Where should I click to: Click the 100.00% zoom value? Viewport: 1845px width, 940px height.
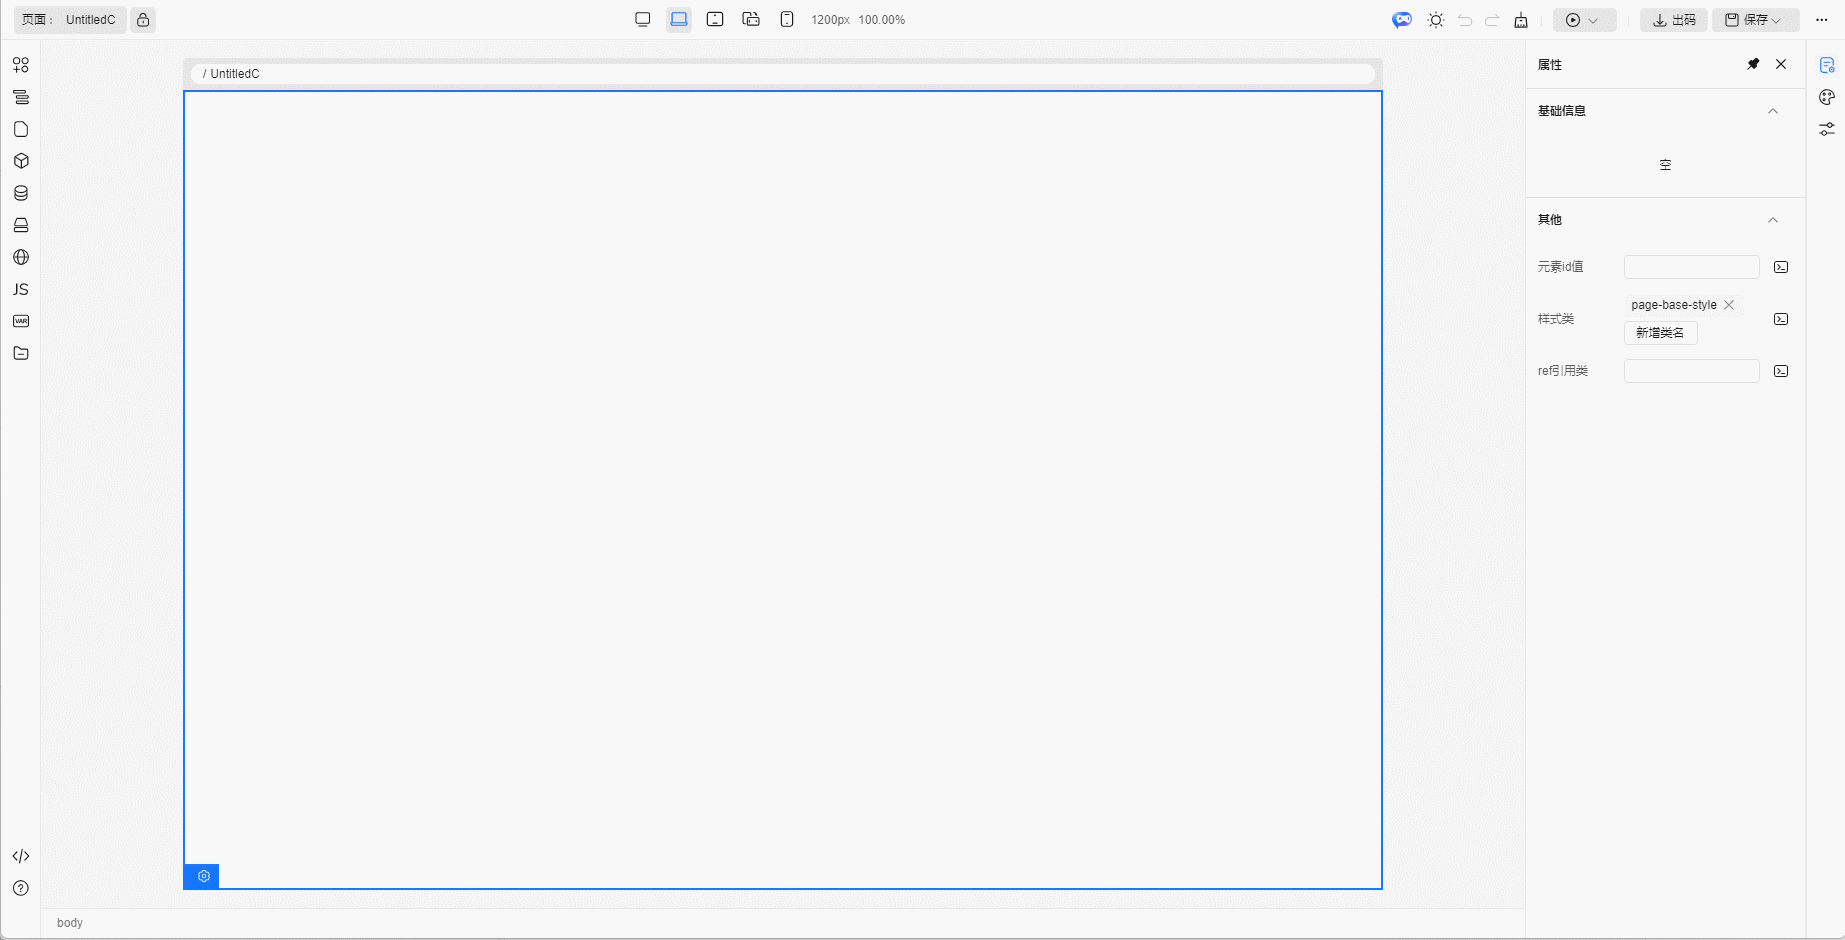pyautogui.click(x=882, y=20)
